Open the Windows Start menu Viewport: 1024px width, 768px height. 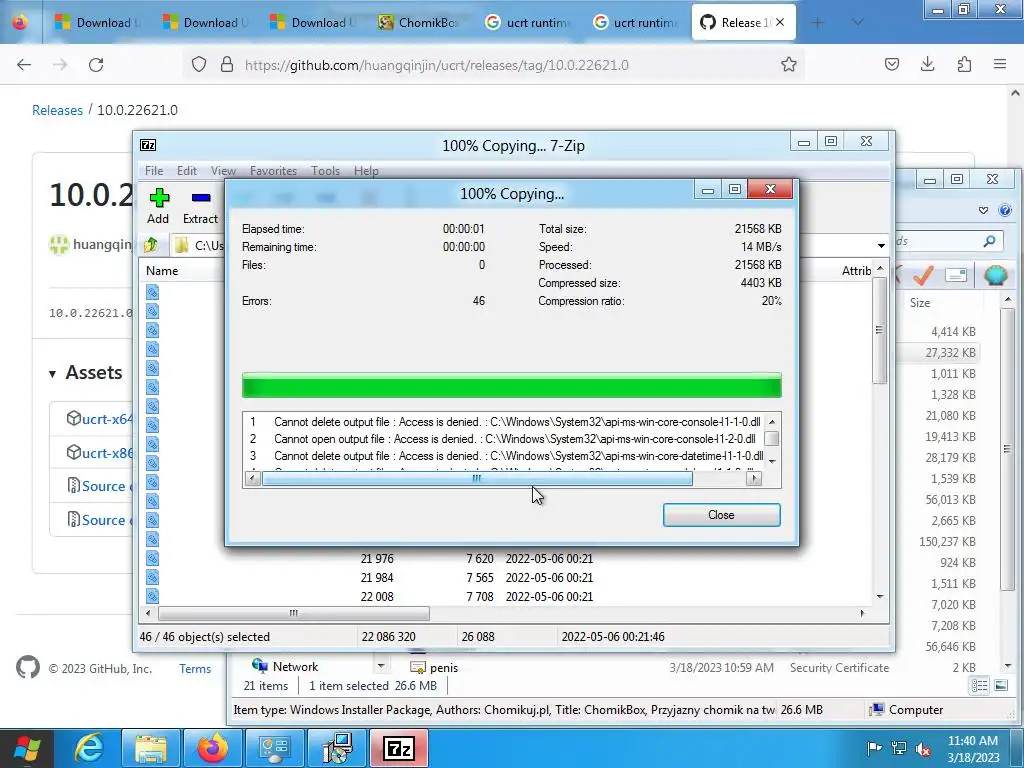(x=27, y=748)
